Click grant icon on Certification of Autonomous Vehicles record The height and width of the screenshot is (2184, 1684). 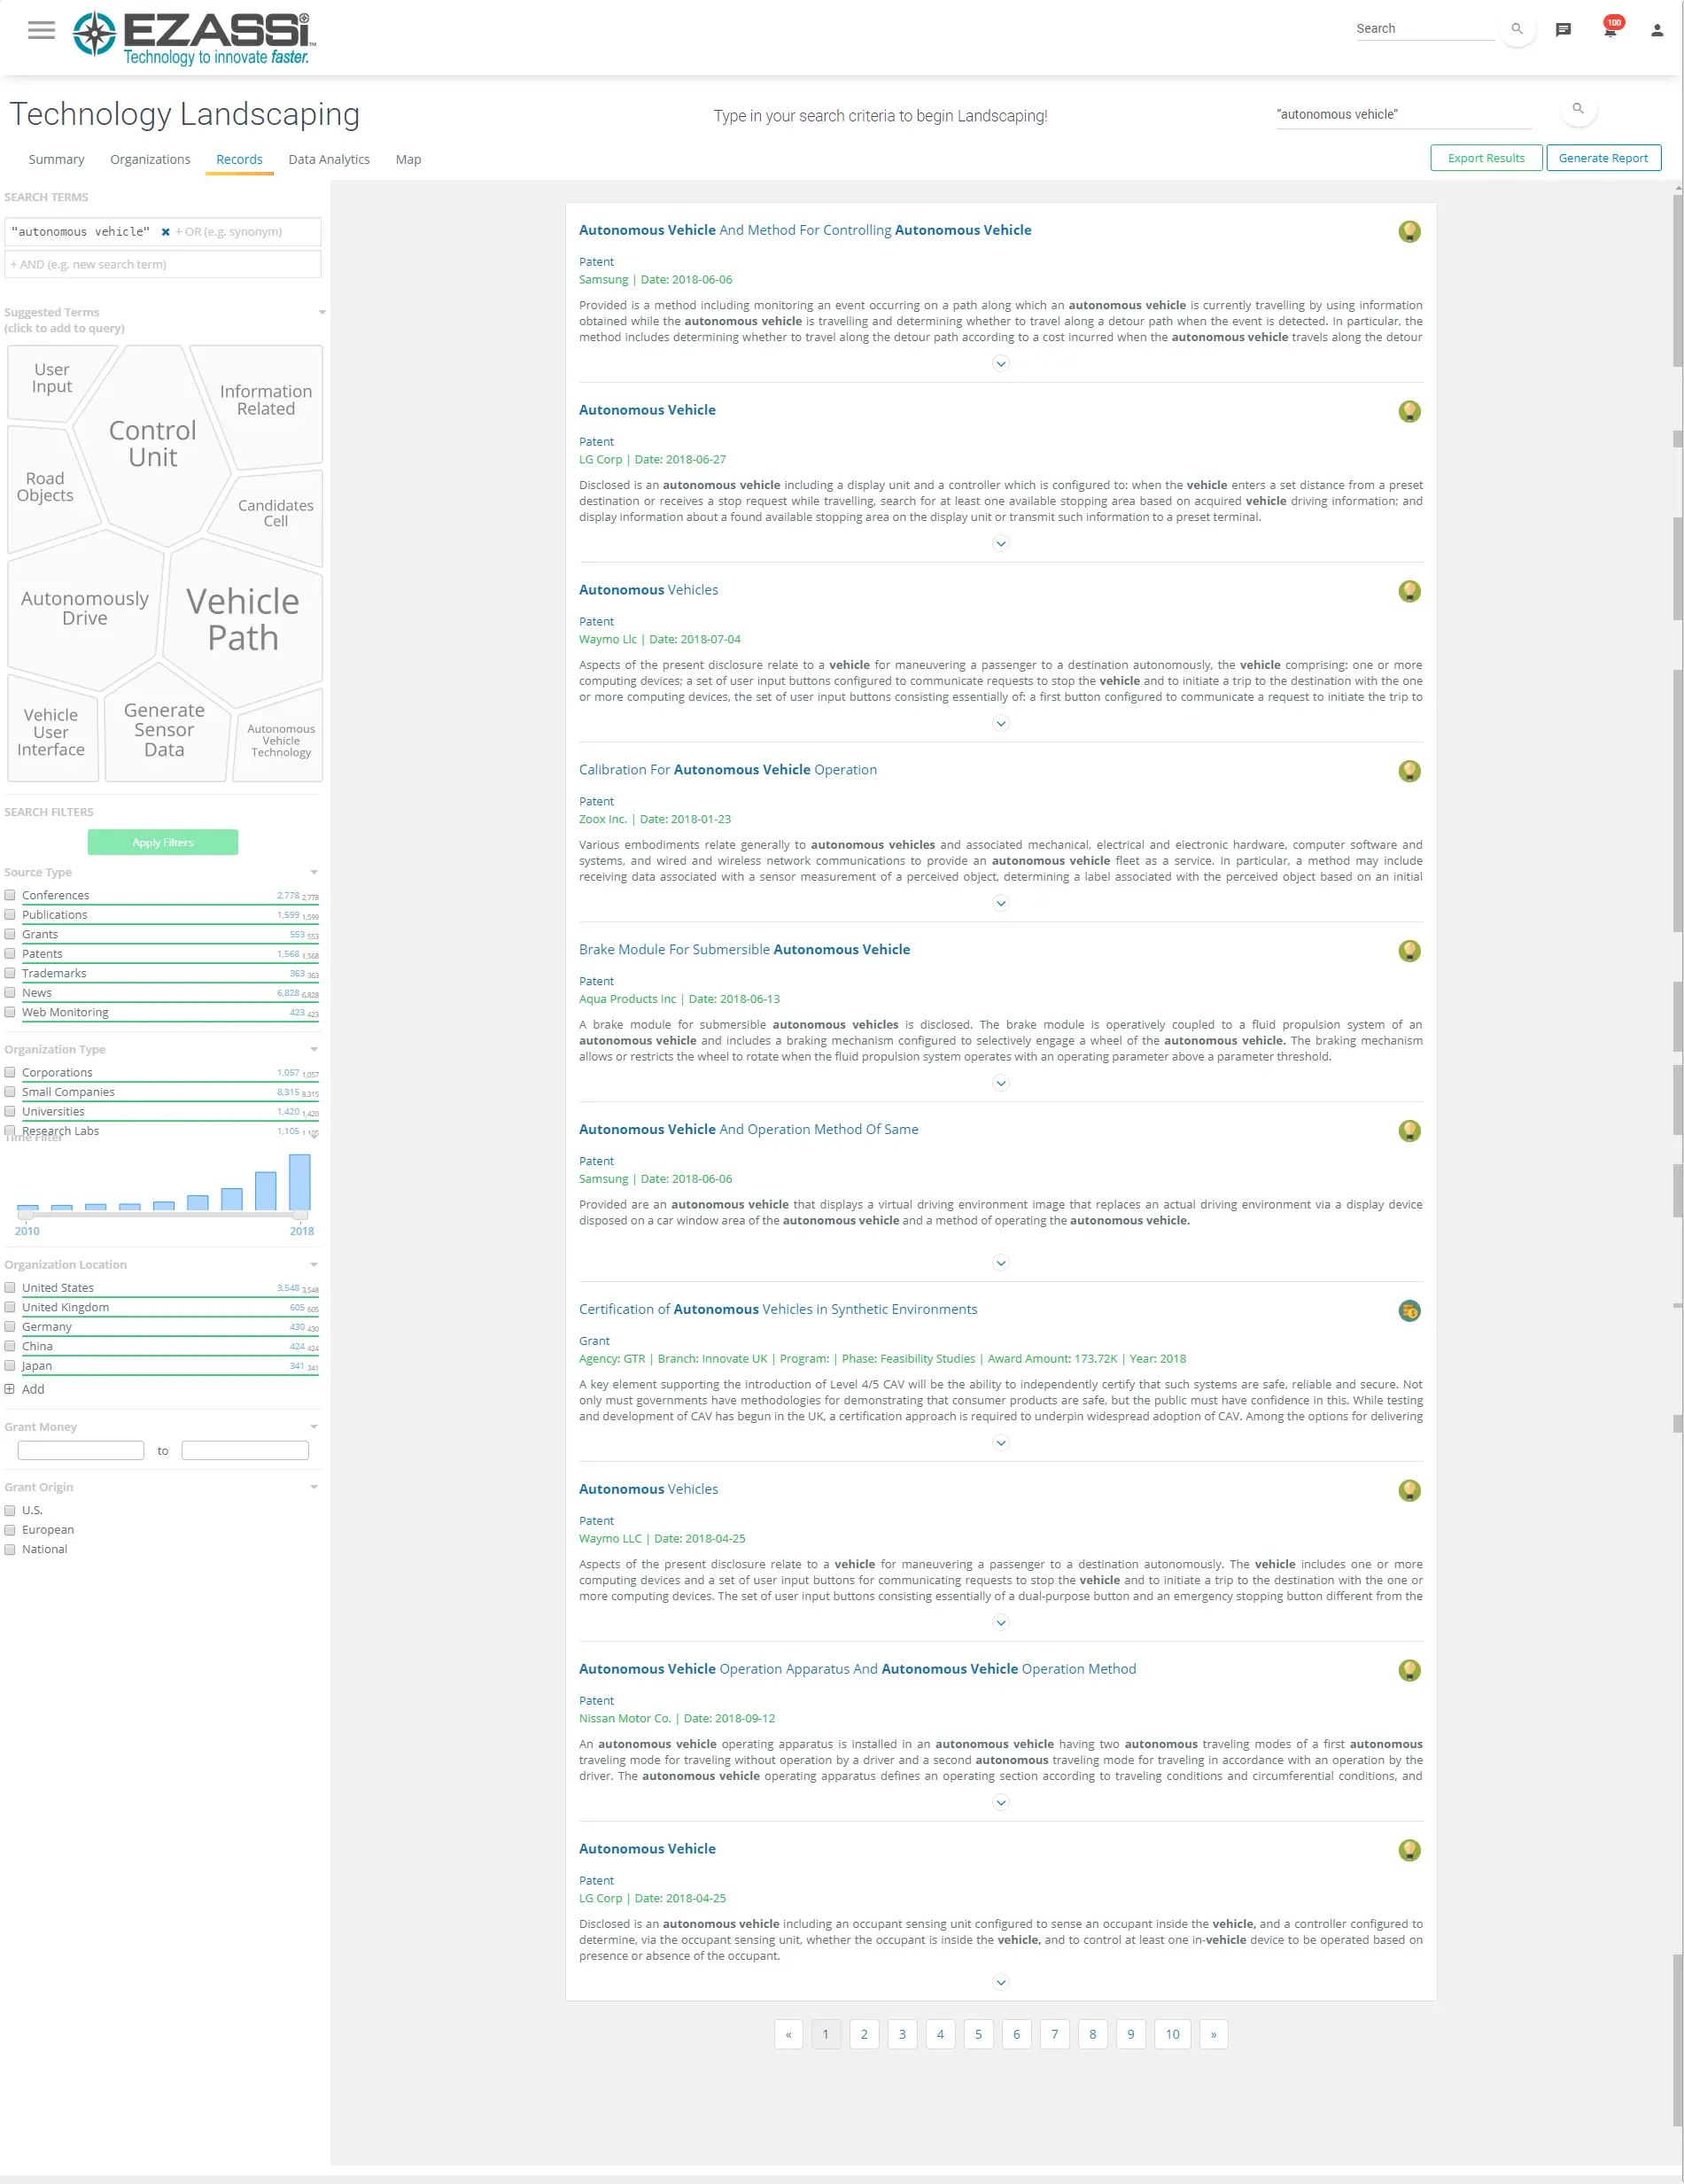1409,1311
